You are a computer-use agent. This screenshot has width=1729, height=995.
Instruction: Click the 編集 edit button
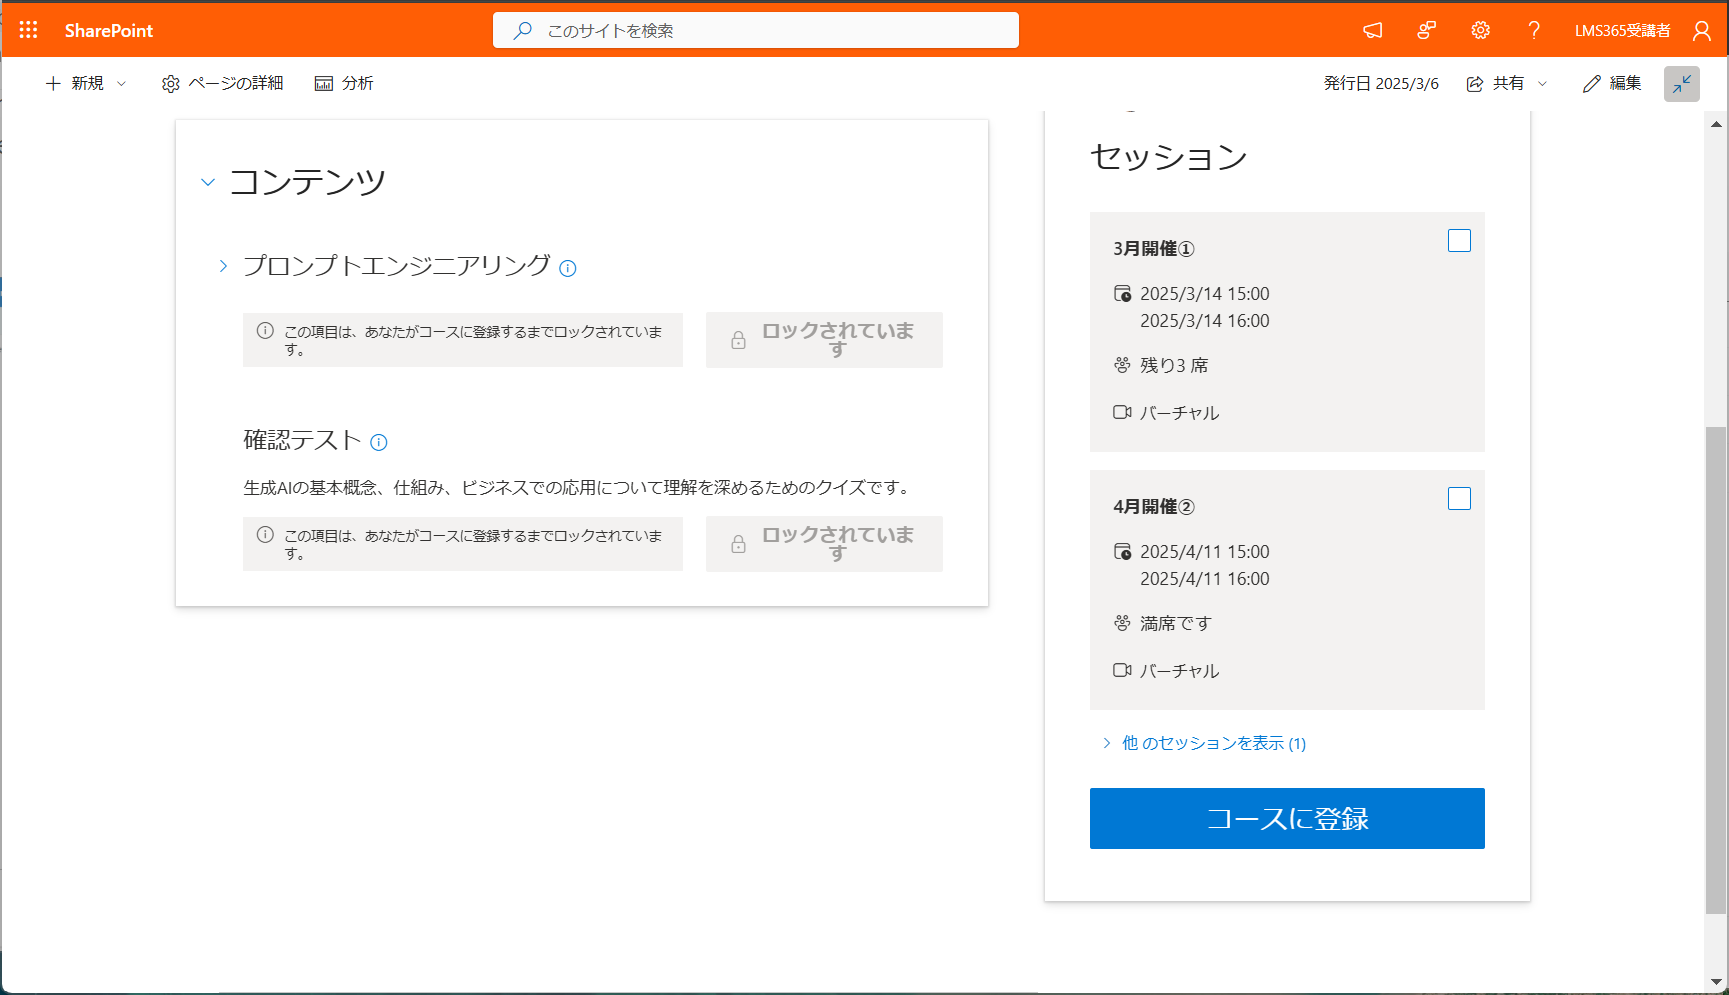1612,83
